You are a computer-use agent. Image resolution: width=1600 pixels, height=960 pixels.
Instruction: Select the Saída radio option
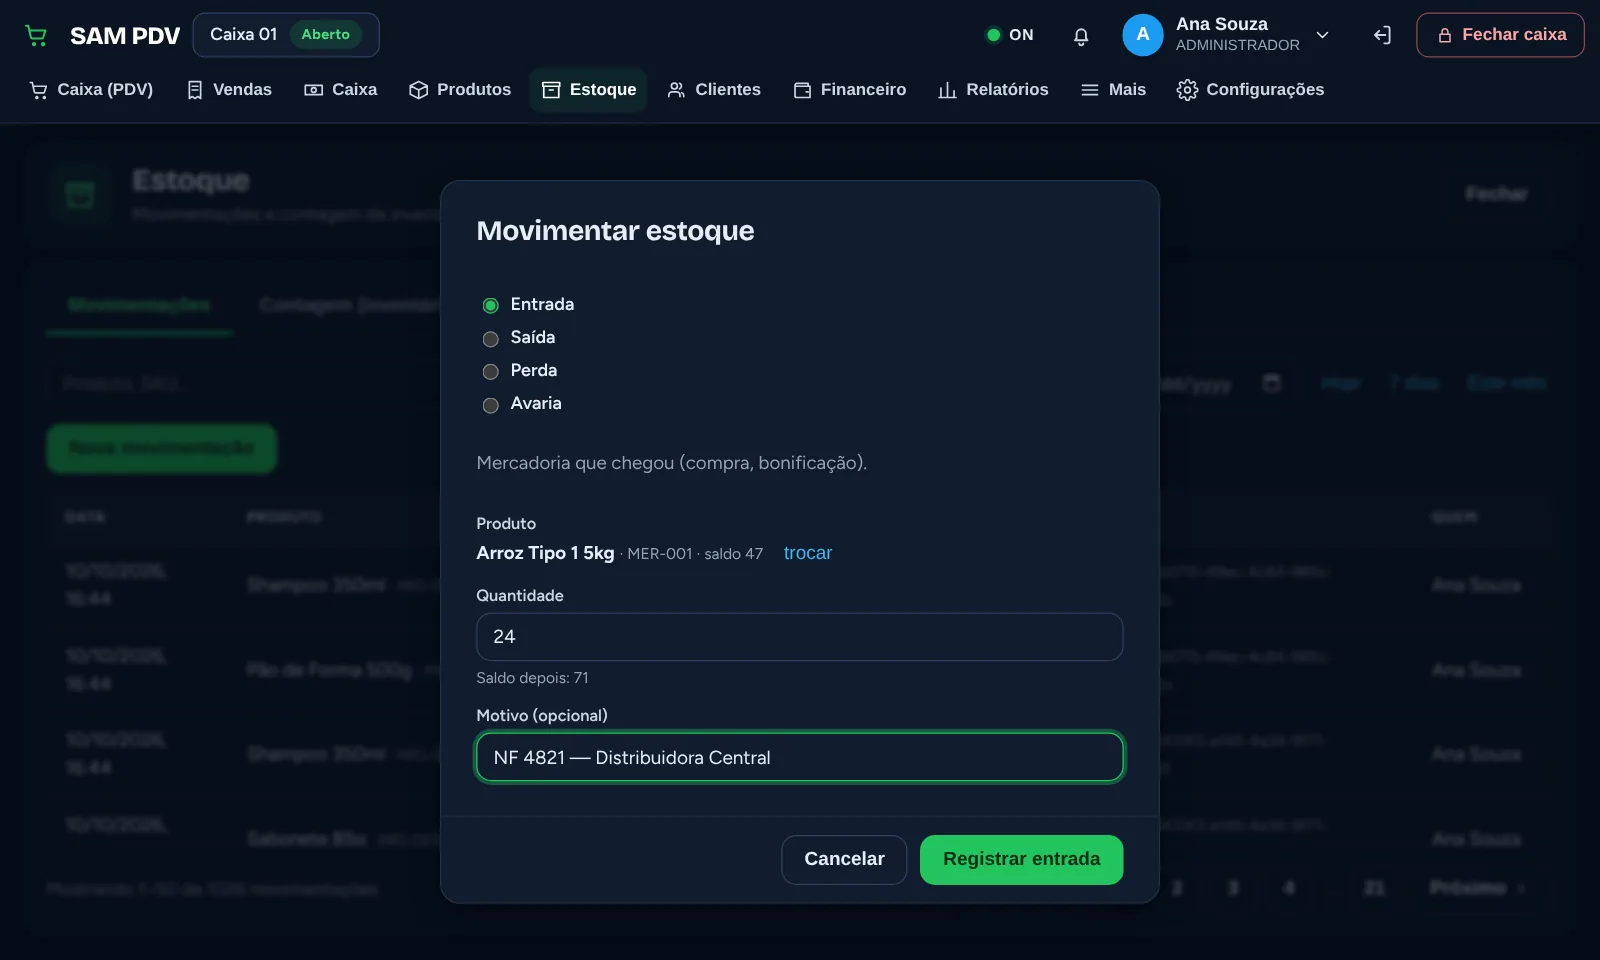click(490, 339)
